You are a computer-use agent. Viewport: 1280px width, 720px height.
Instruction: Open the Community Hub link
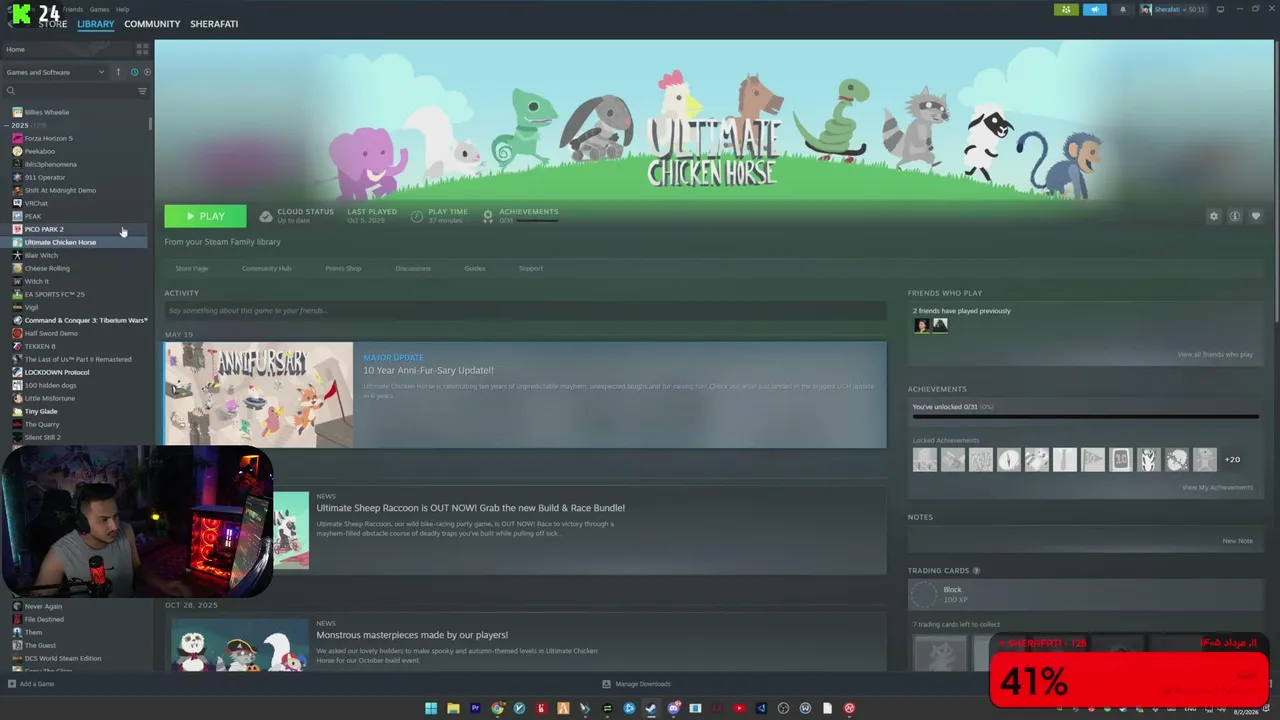point(266,268)
